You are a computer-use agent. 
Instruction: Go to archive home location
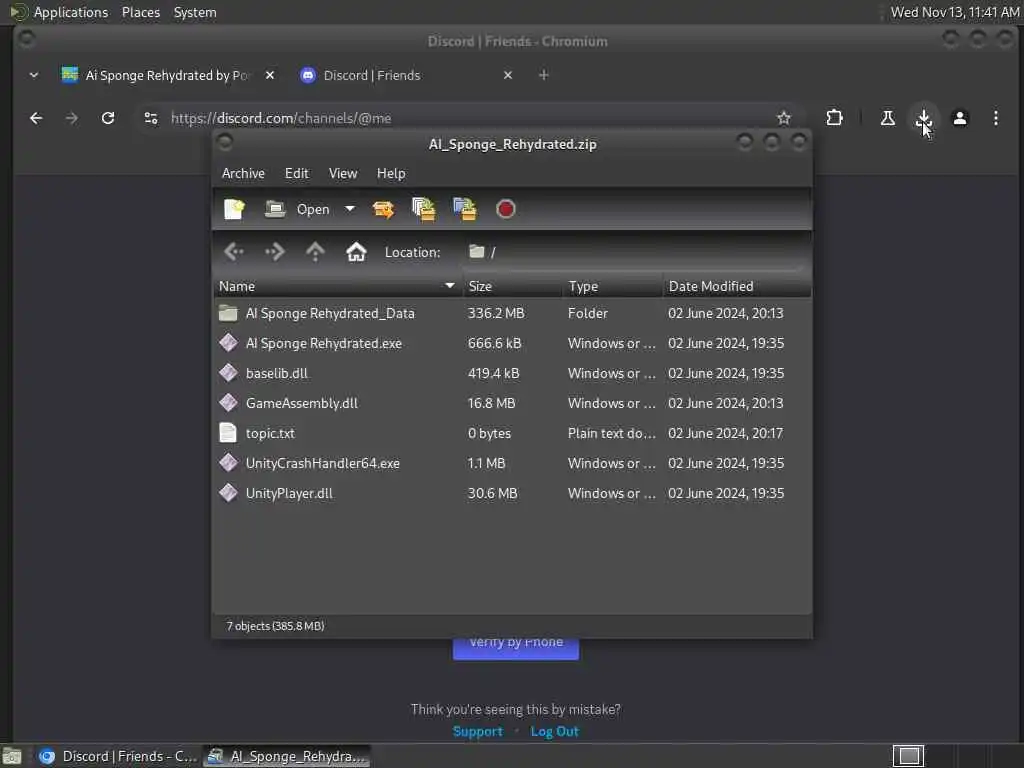click(356, 252)
